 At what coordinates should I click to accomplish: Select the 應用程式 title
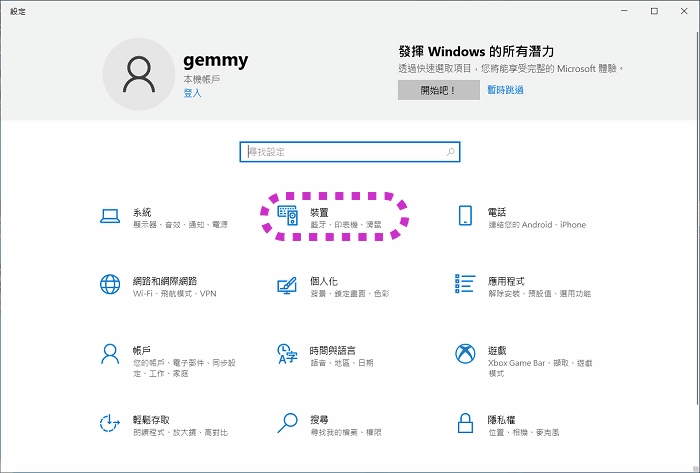[506, 281]
